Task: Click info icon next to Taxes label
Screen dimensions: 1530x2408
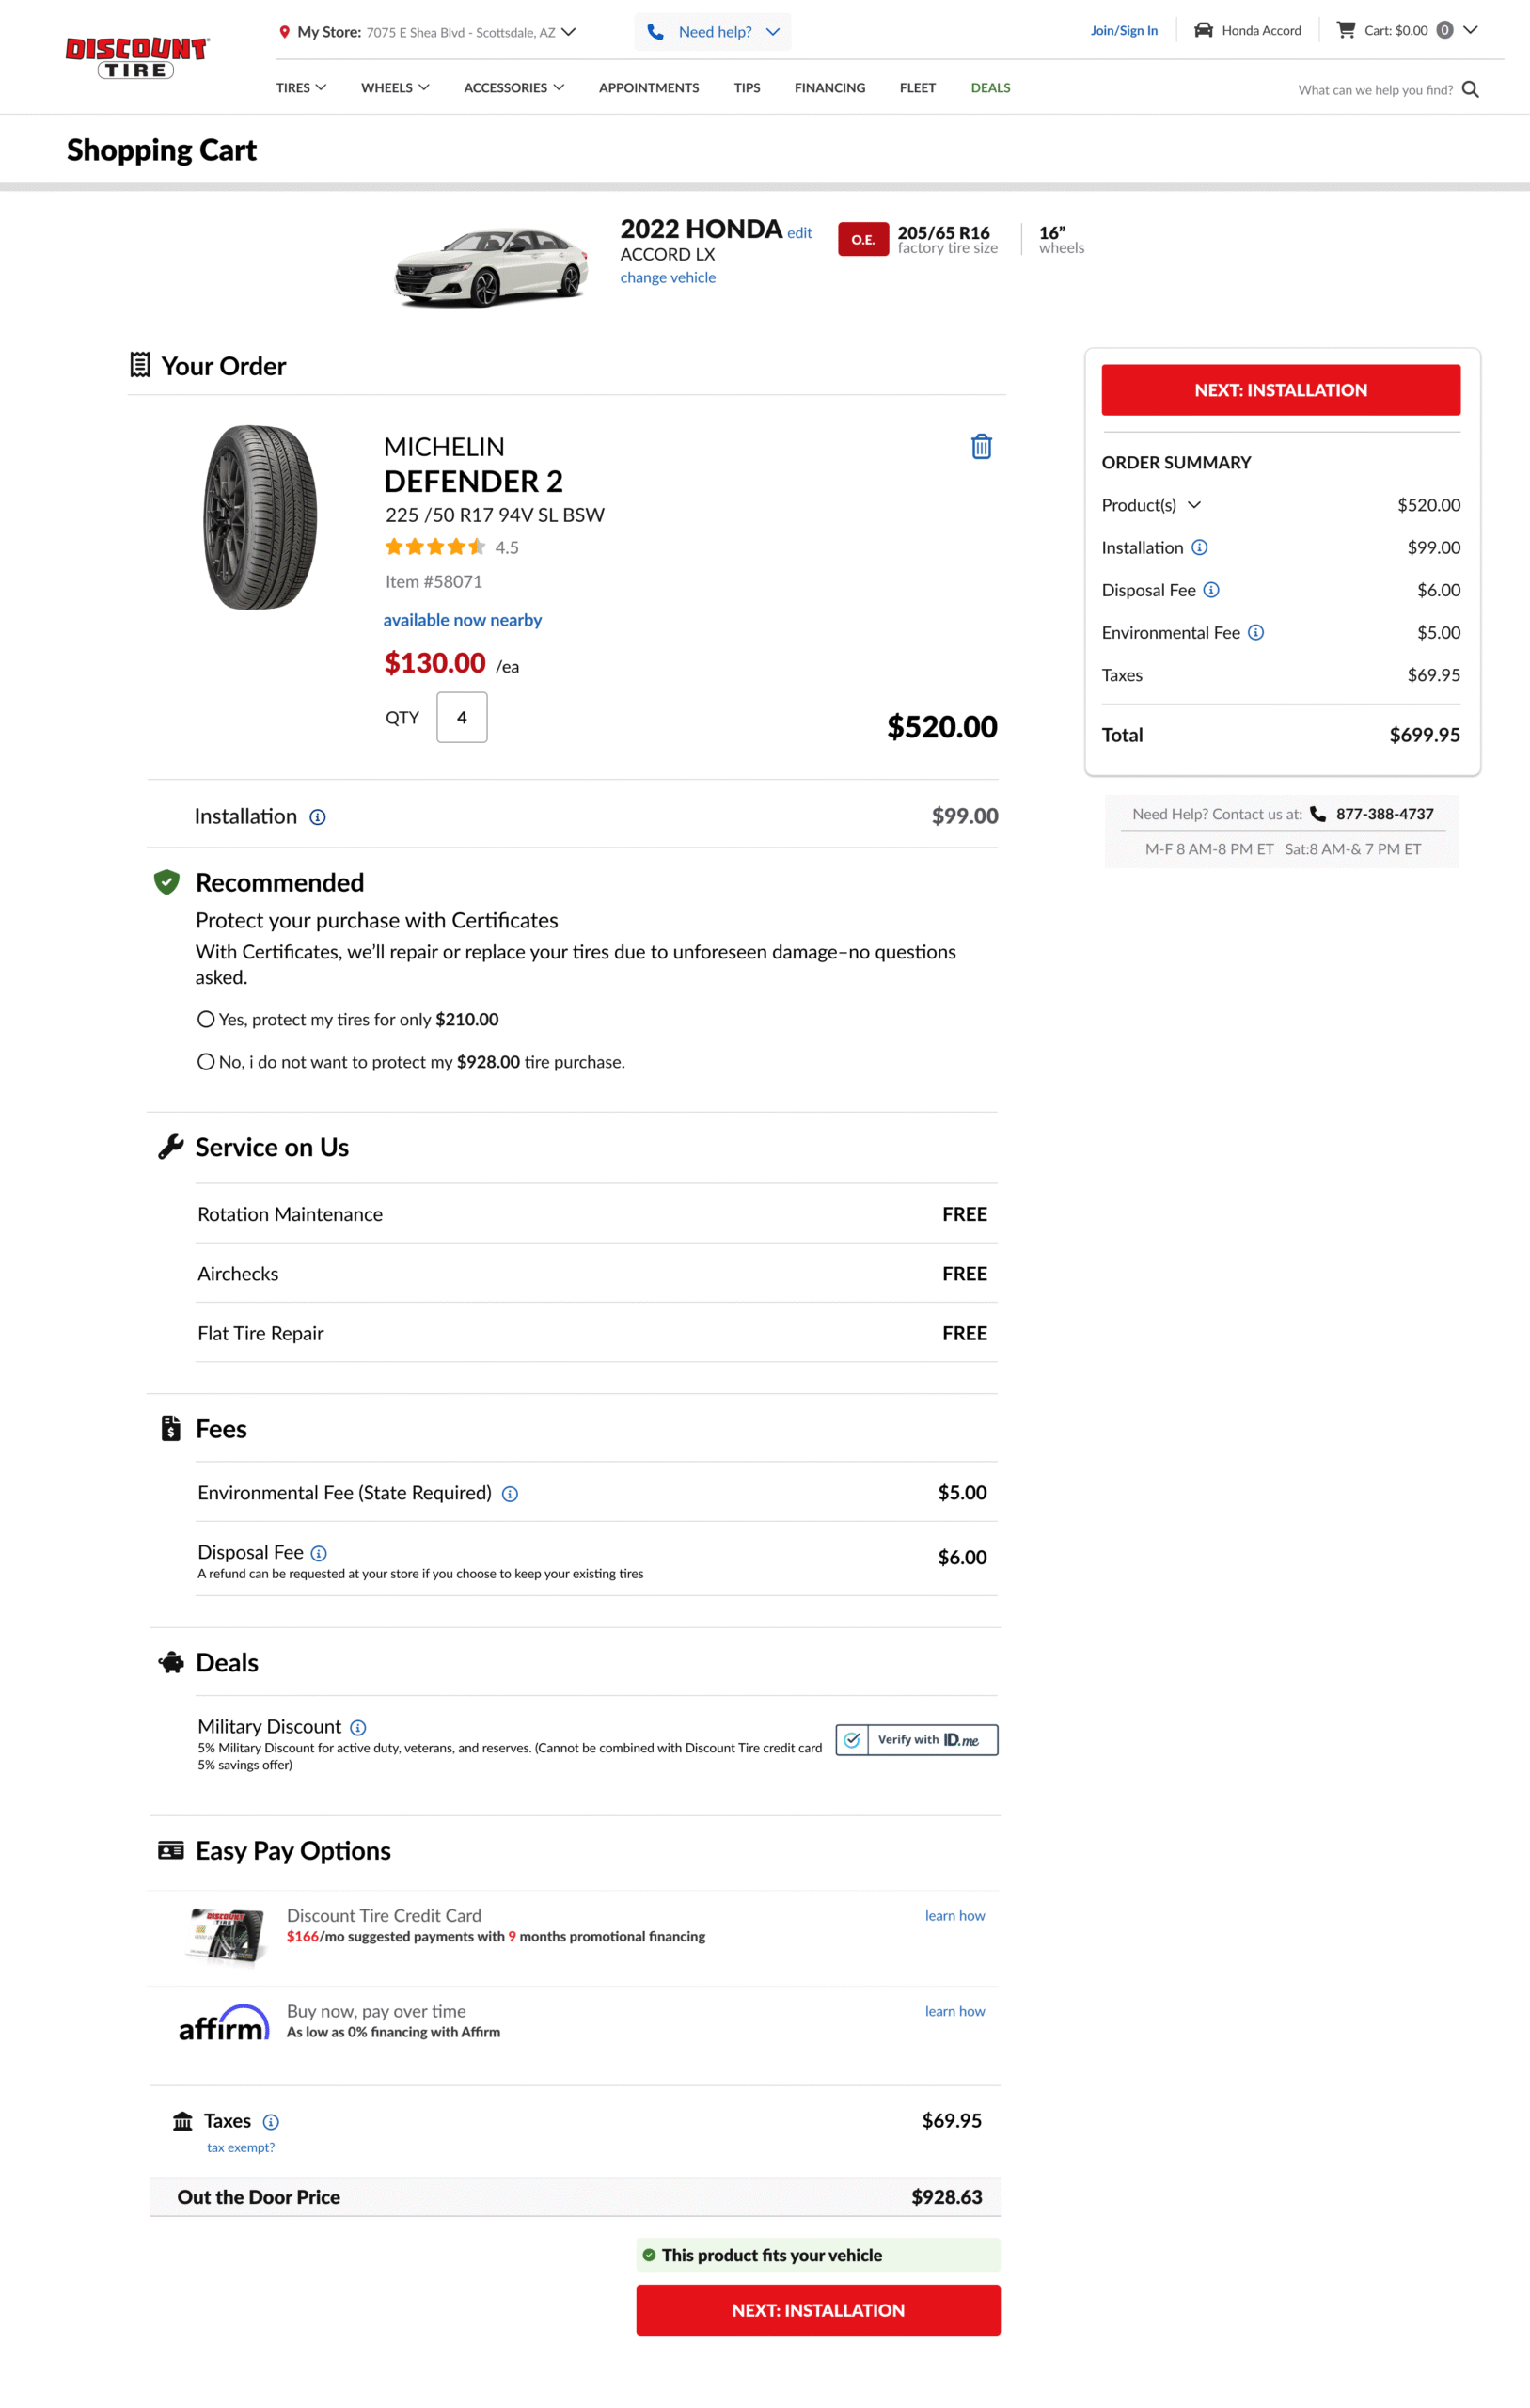Action: [x=271, y=2122]
